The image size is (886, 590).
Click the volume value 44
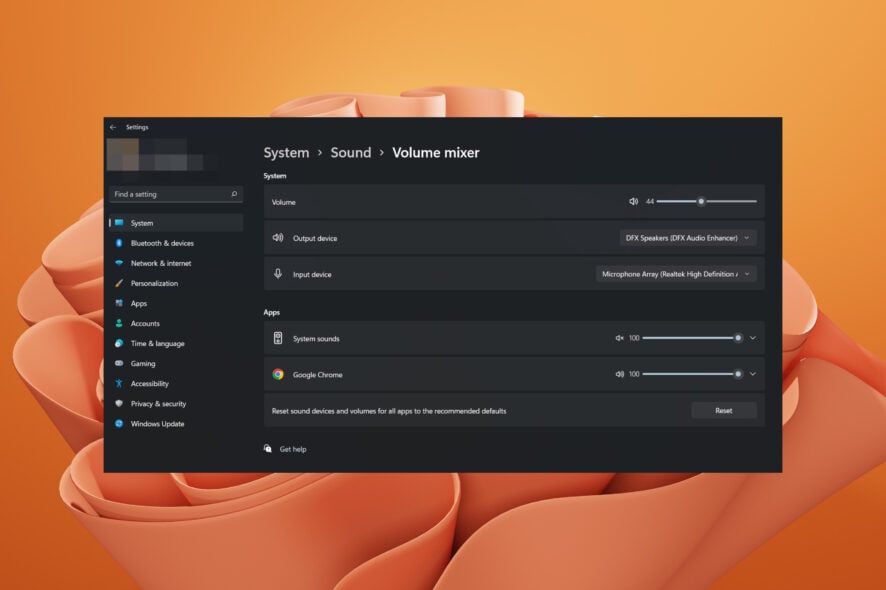coord(650,201)
